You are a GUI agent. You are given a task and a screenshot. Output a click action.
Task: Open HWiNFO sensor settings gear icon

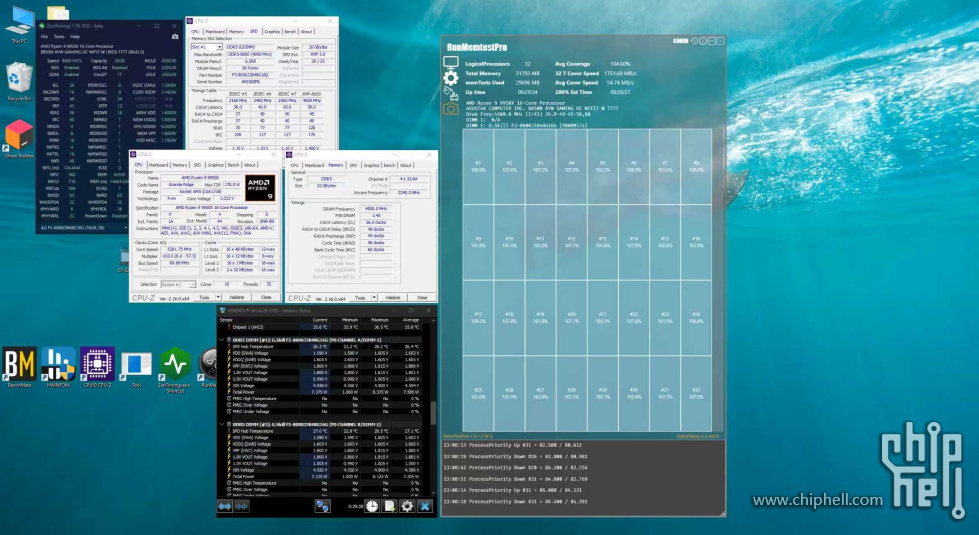click(x=407, y=506)
